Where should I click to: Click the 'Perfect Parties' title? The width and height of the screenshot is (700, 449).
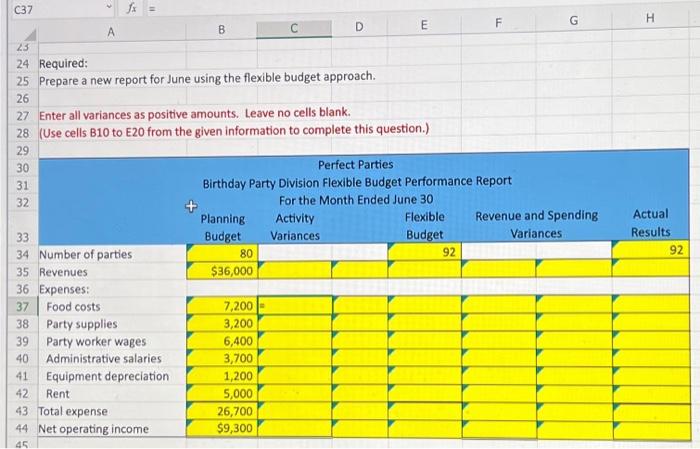pyautogui.click(x=356, y=165)
